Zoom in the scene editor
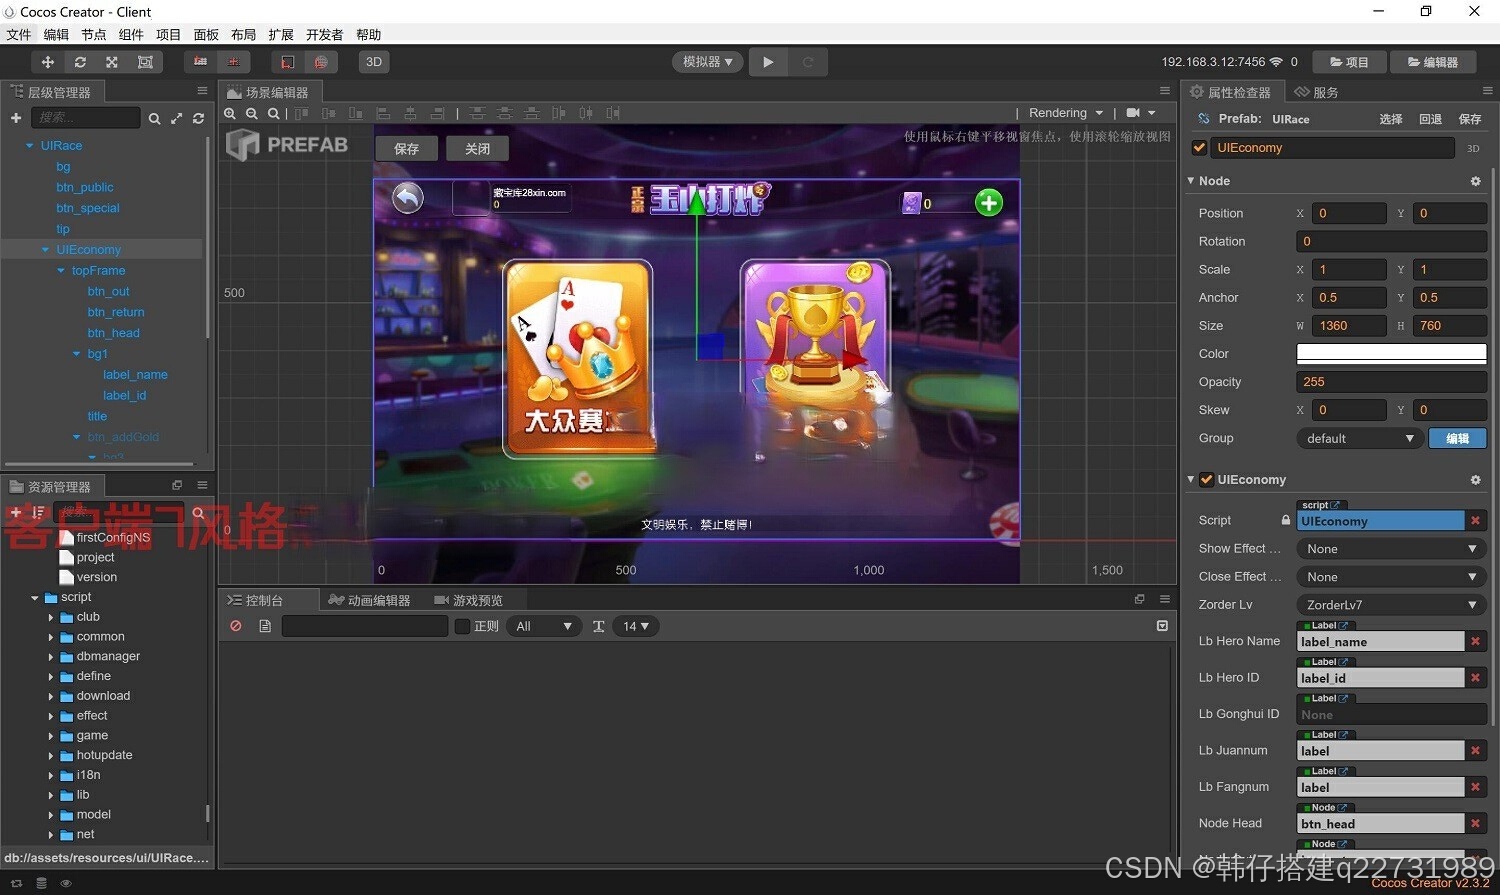1500x895 pixels. [230, 114]
